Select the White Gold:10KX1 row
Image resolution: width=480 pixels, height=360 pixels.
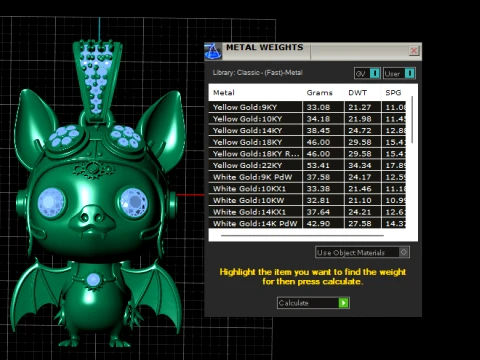307,189
